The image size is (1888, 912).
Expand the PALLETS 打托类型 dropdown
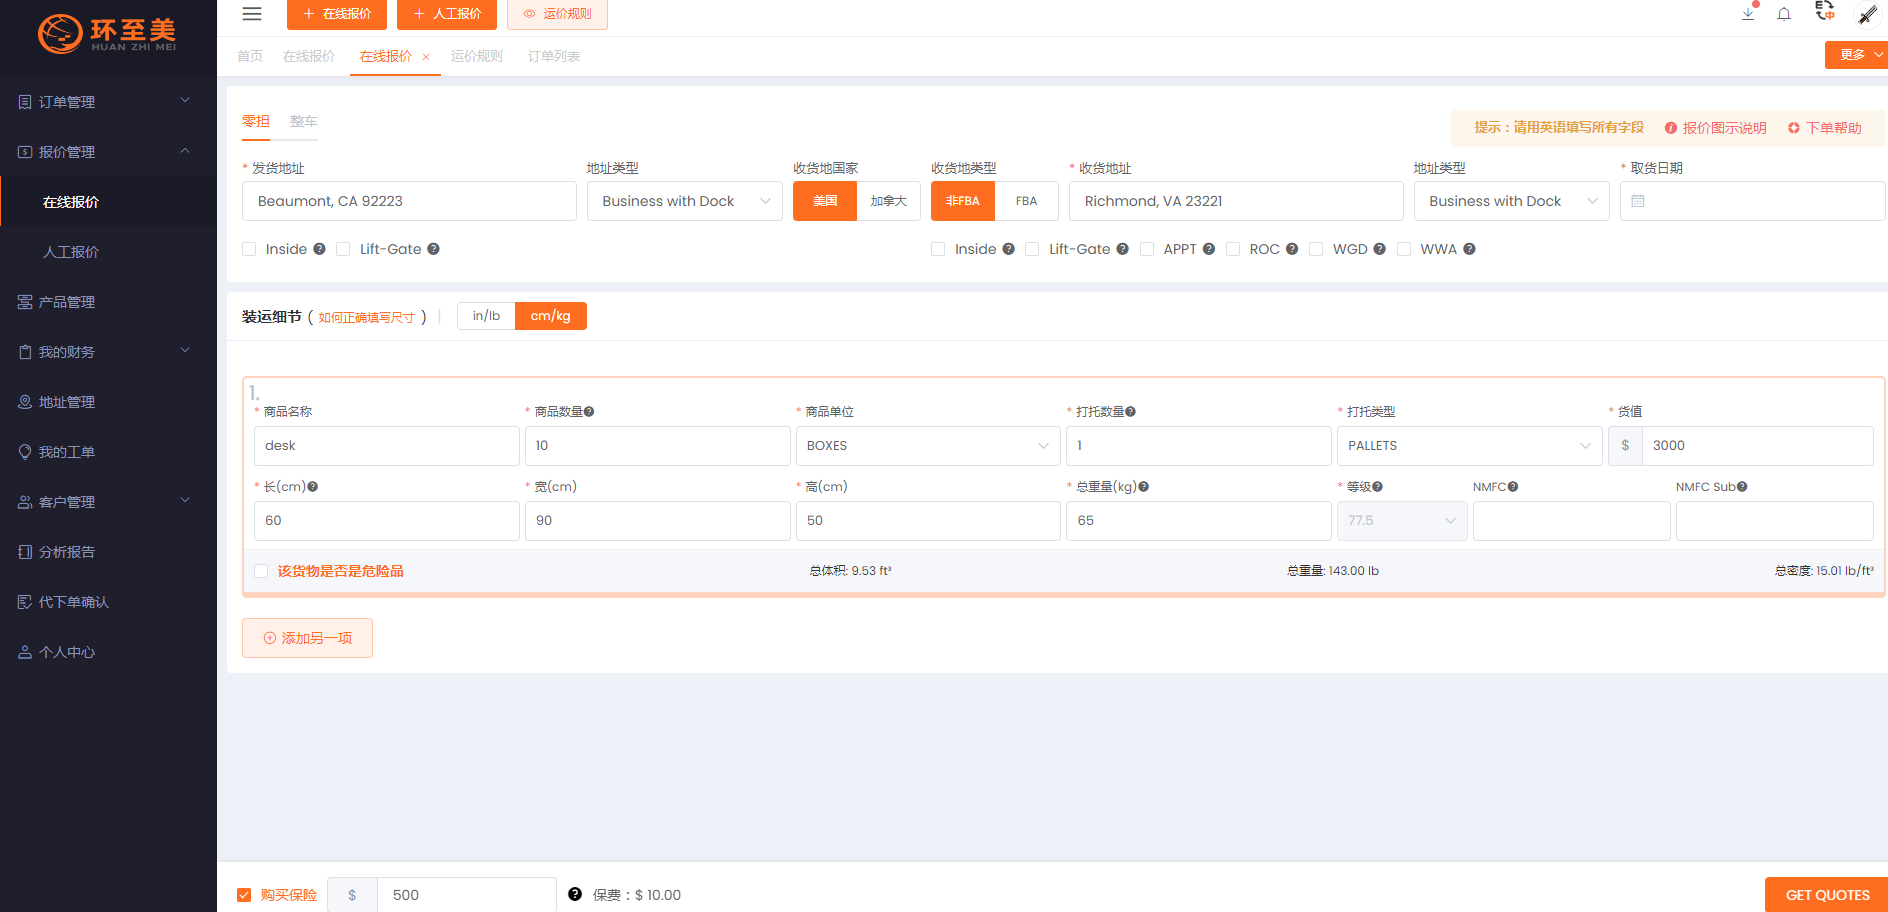pos(1468,446)
